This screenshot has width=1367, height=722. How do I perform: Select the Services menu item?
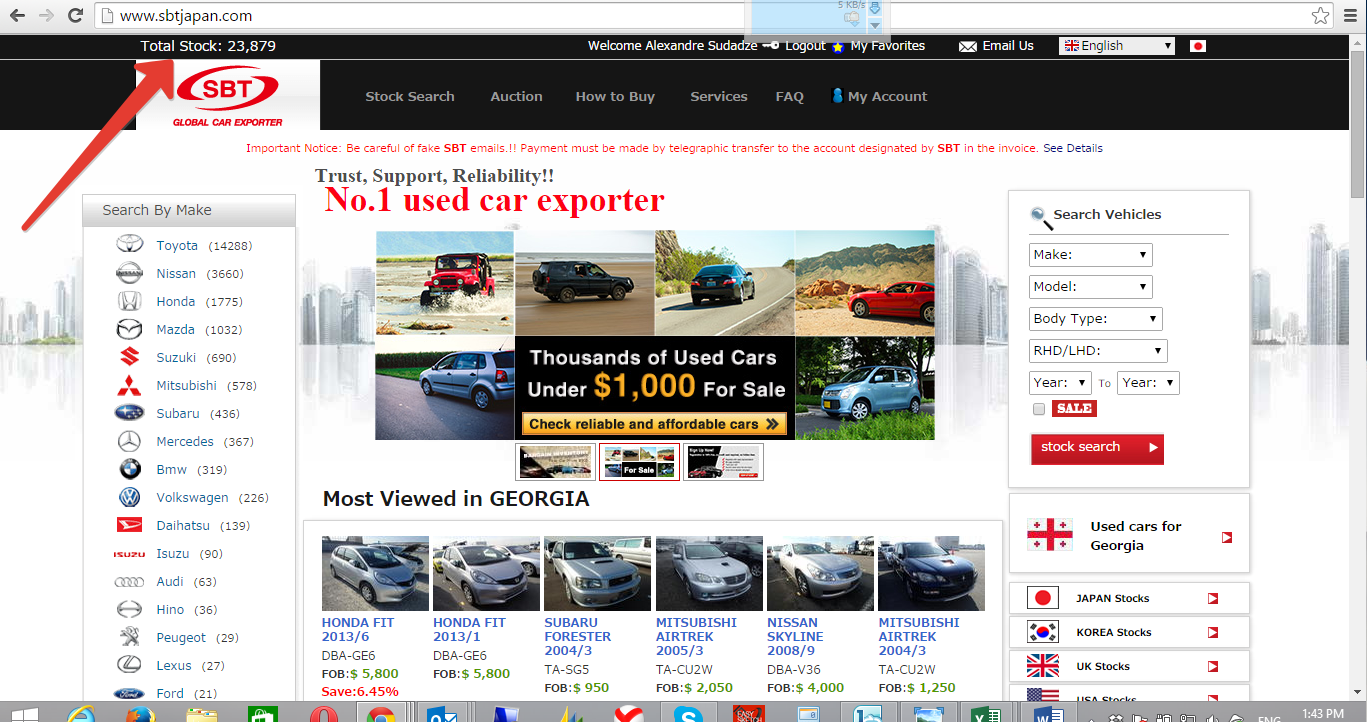pyautogui.click(x=719, y=97)
